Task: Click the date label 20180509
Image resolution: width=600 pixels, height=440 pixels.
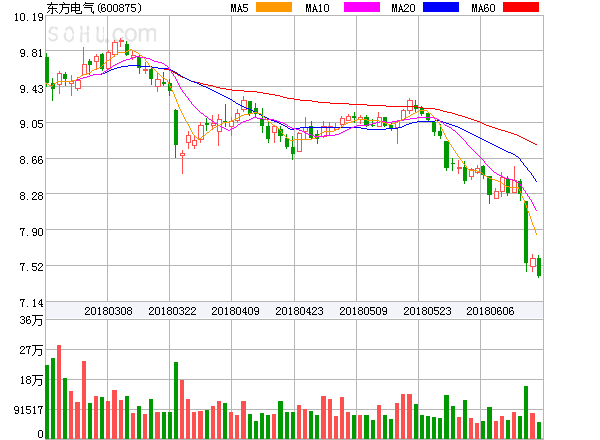Action: (363, 311)
